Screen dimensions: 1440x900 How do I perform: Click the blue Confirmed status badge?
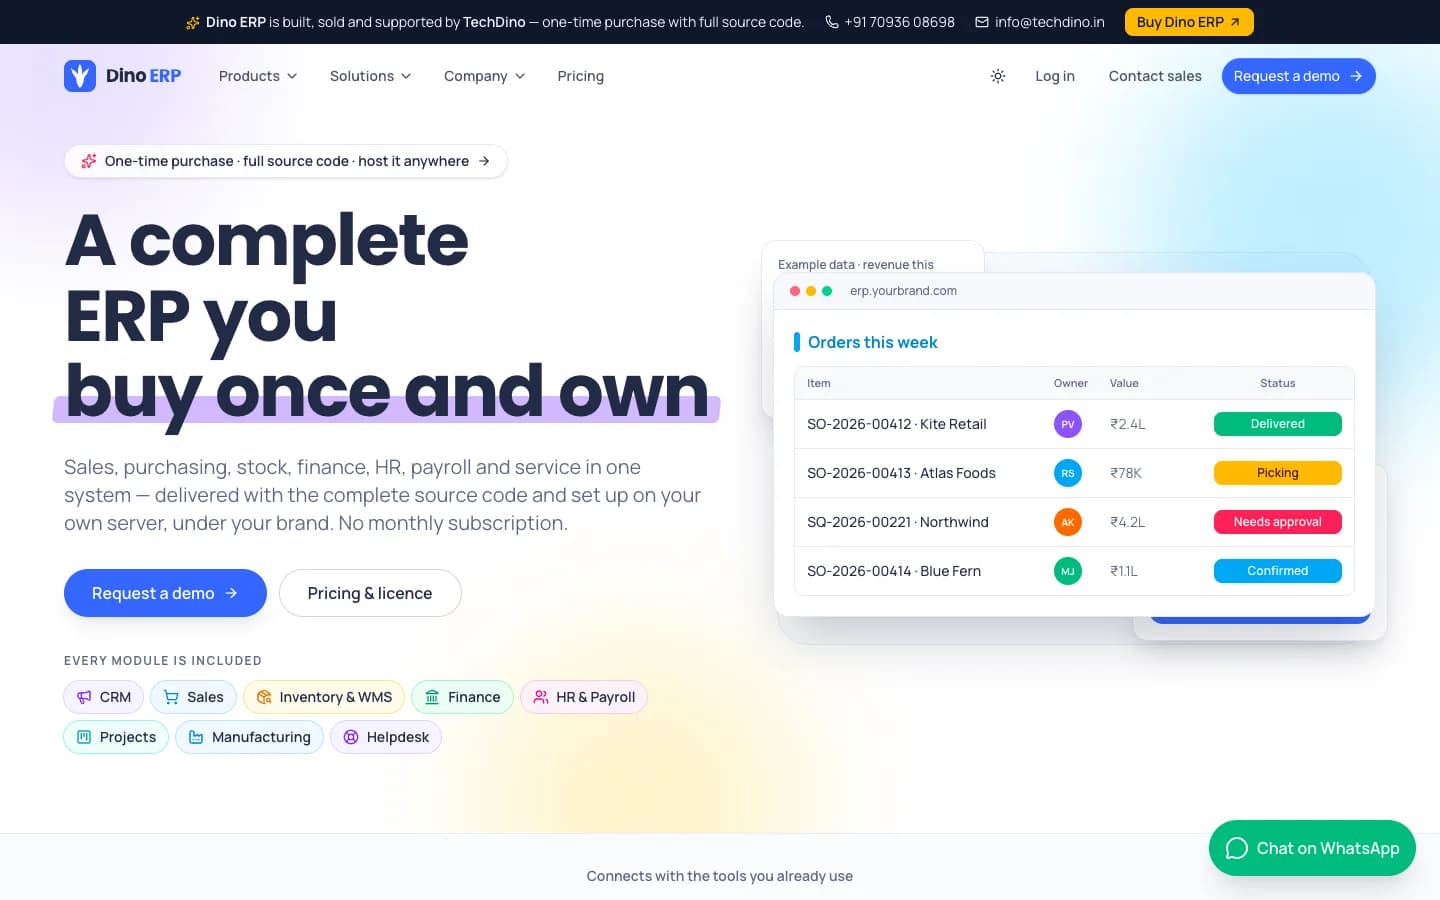click(1278, 571)
